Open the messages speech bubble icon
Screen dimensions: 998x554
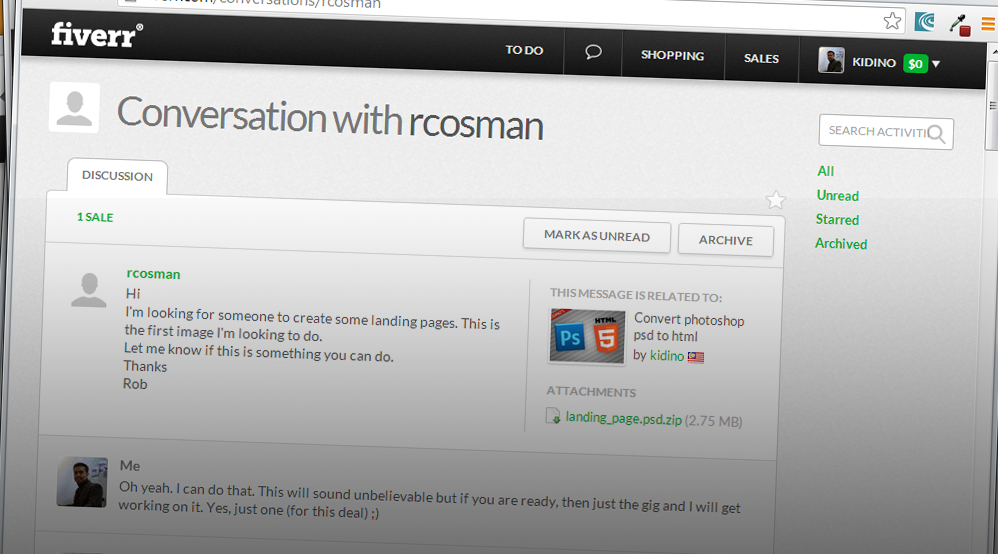(x=593, y=52)
